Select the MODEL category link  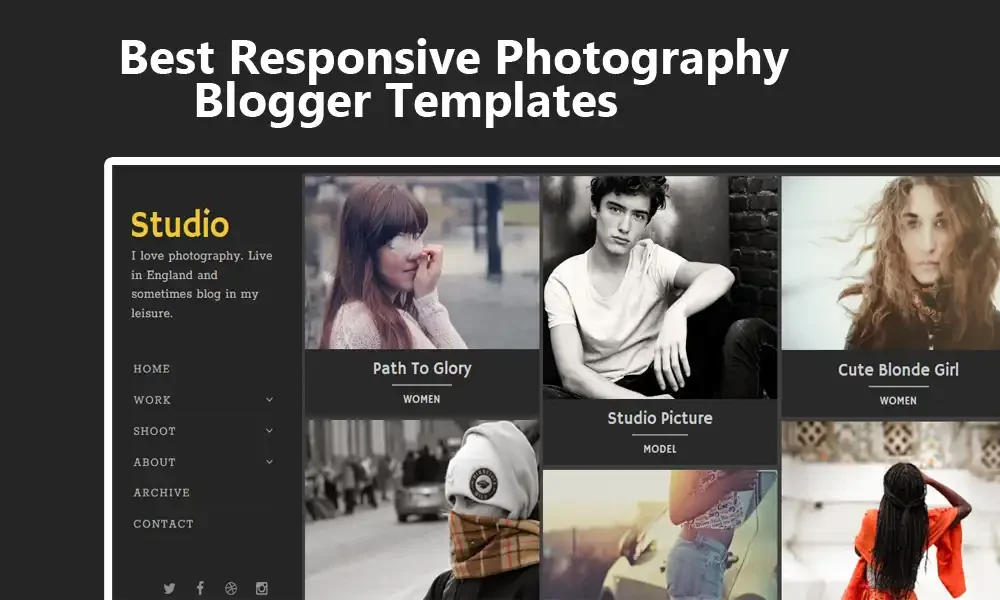[660, 449]
